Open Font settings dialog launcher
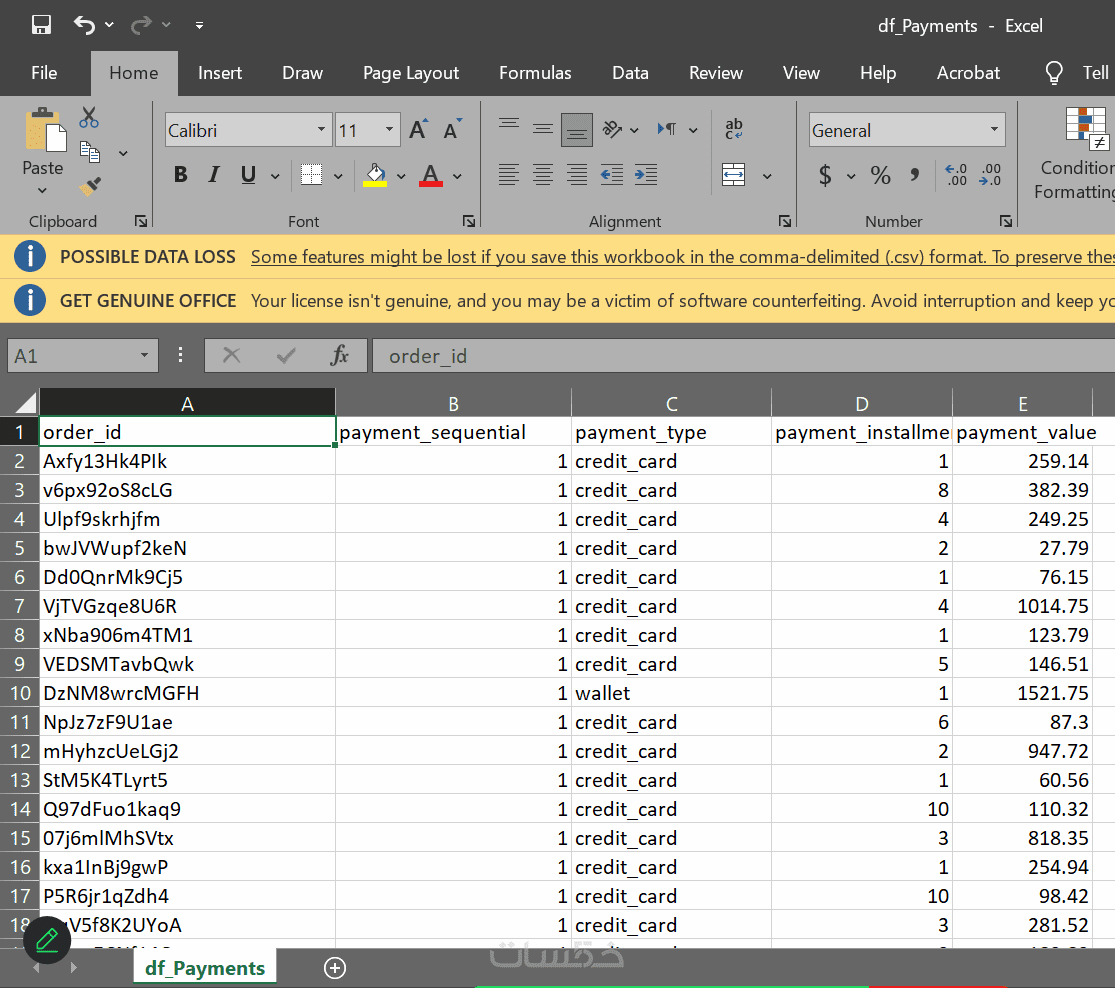This screenshot has height=988, width=1115. point(469,221)
